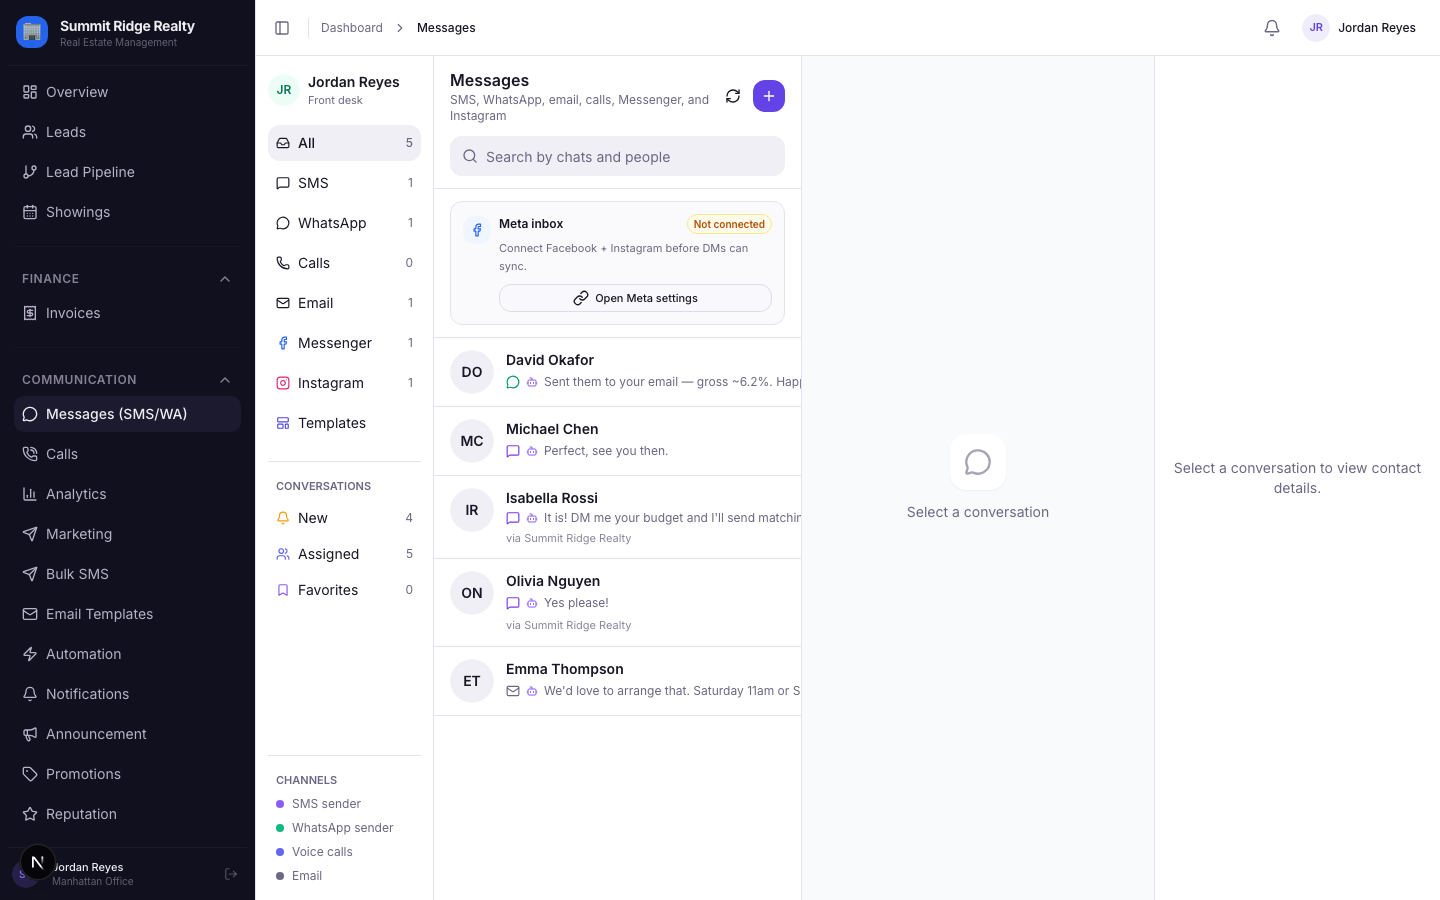This screenshot has height=900, width=1440.
Task: Filter messages by Instagram
Action: pos(344,383)
